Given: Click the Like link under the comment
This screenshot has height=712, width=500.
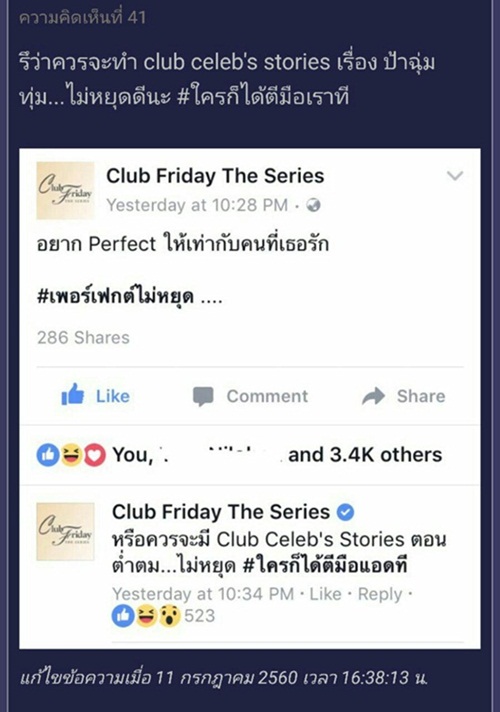Looking at the screenshot, I should pyautogui.click(x=325, y=594).
